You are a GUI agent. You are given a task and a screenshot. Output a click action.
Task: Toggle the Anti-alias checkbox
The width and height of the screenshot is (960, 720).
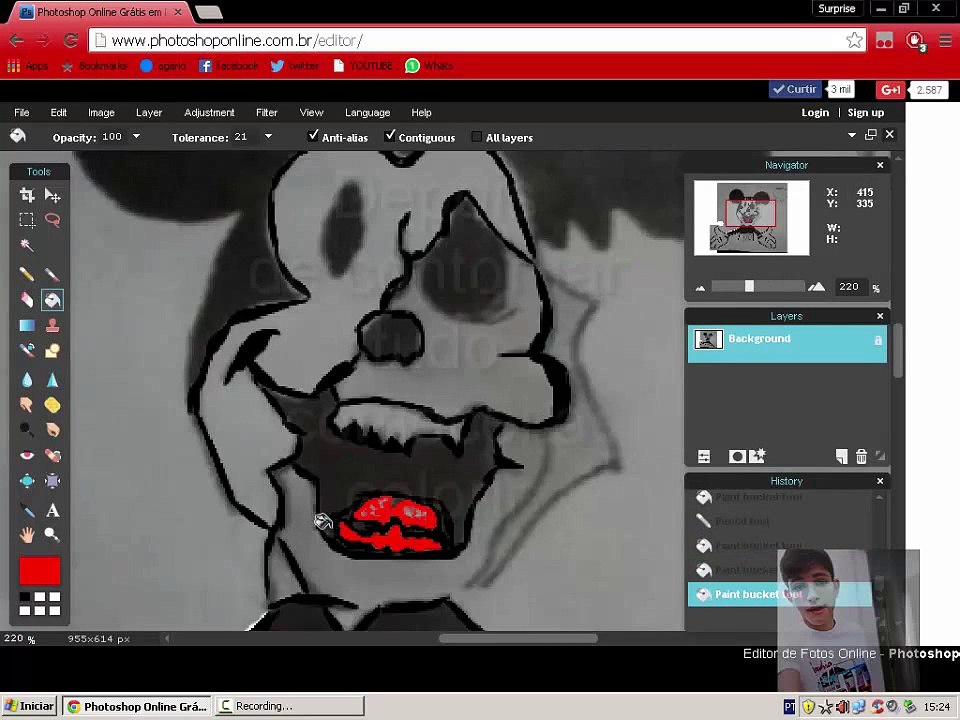coord(313,136)
